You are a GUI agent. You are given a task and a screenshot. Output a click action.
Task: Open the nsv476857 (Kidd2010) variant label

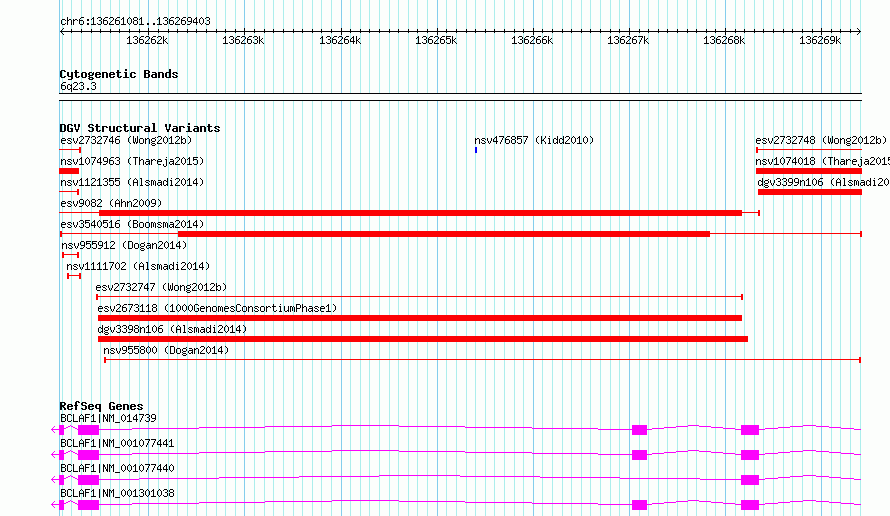pos(534,140)
